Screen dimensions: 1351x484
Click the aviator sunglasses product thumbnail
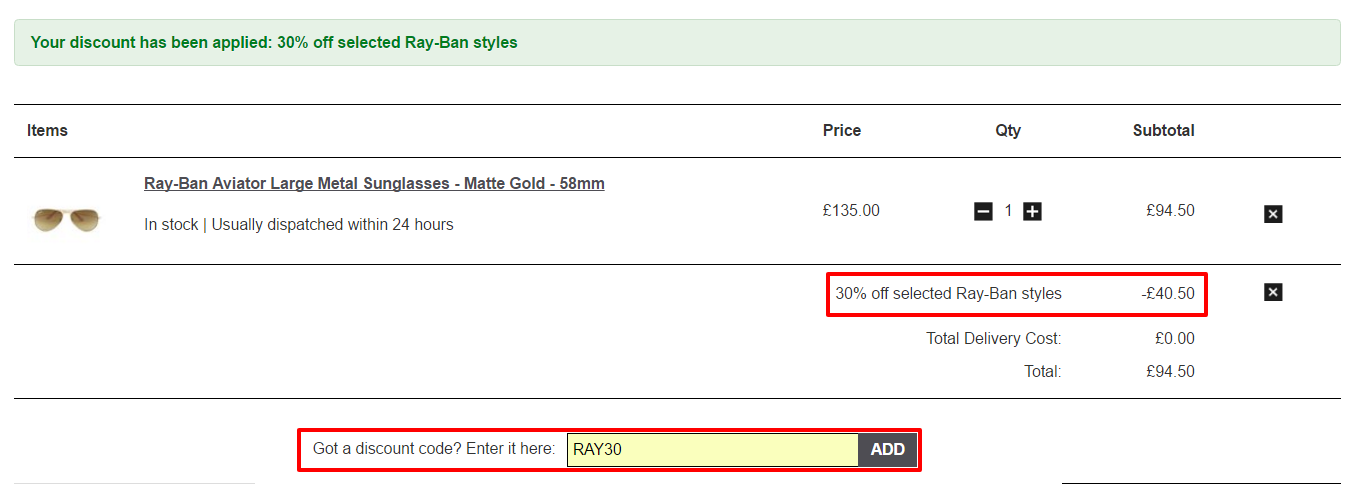(x=66, y=217)
